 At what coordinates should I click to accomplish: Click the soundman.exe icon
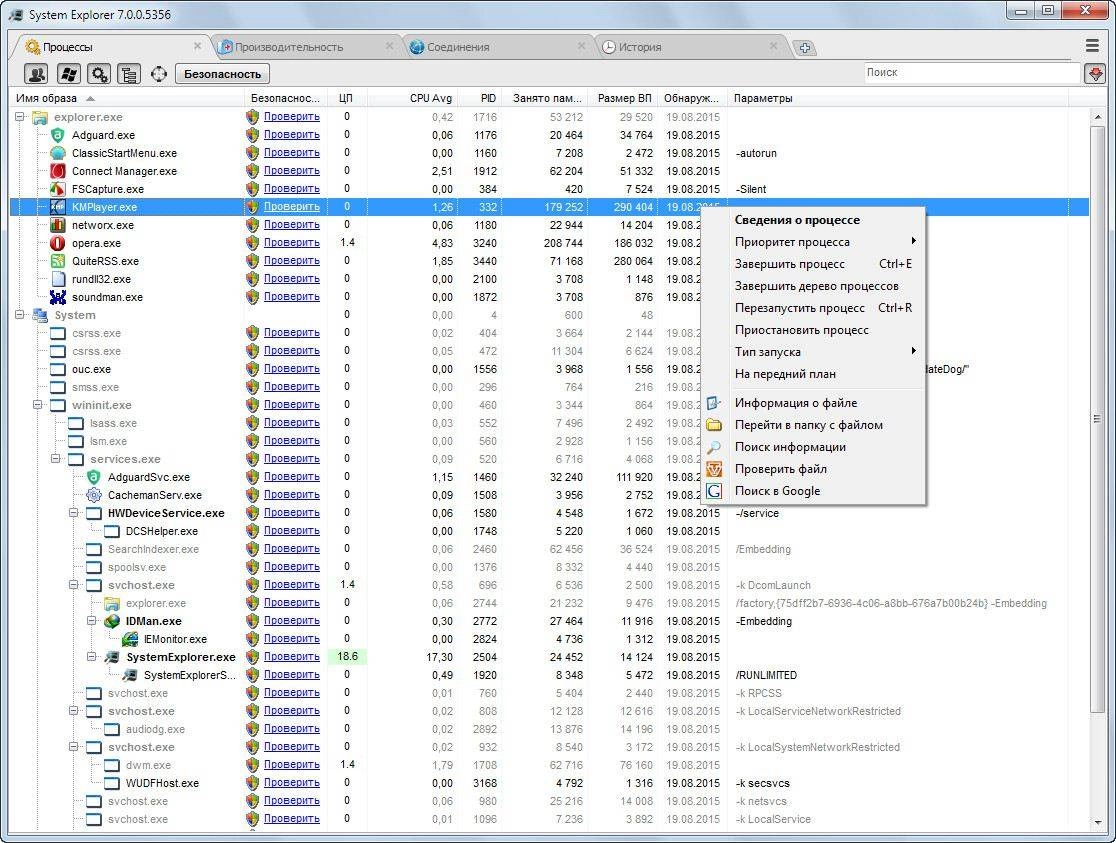point(58,297)
